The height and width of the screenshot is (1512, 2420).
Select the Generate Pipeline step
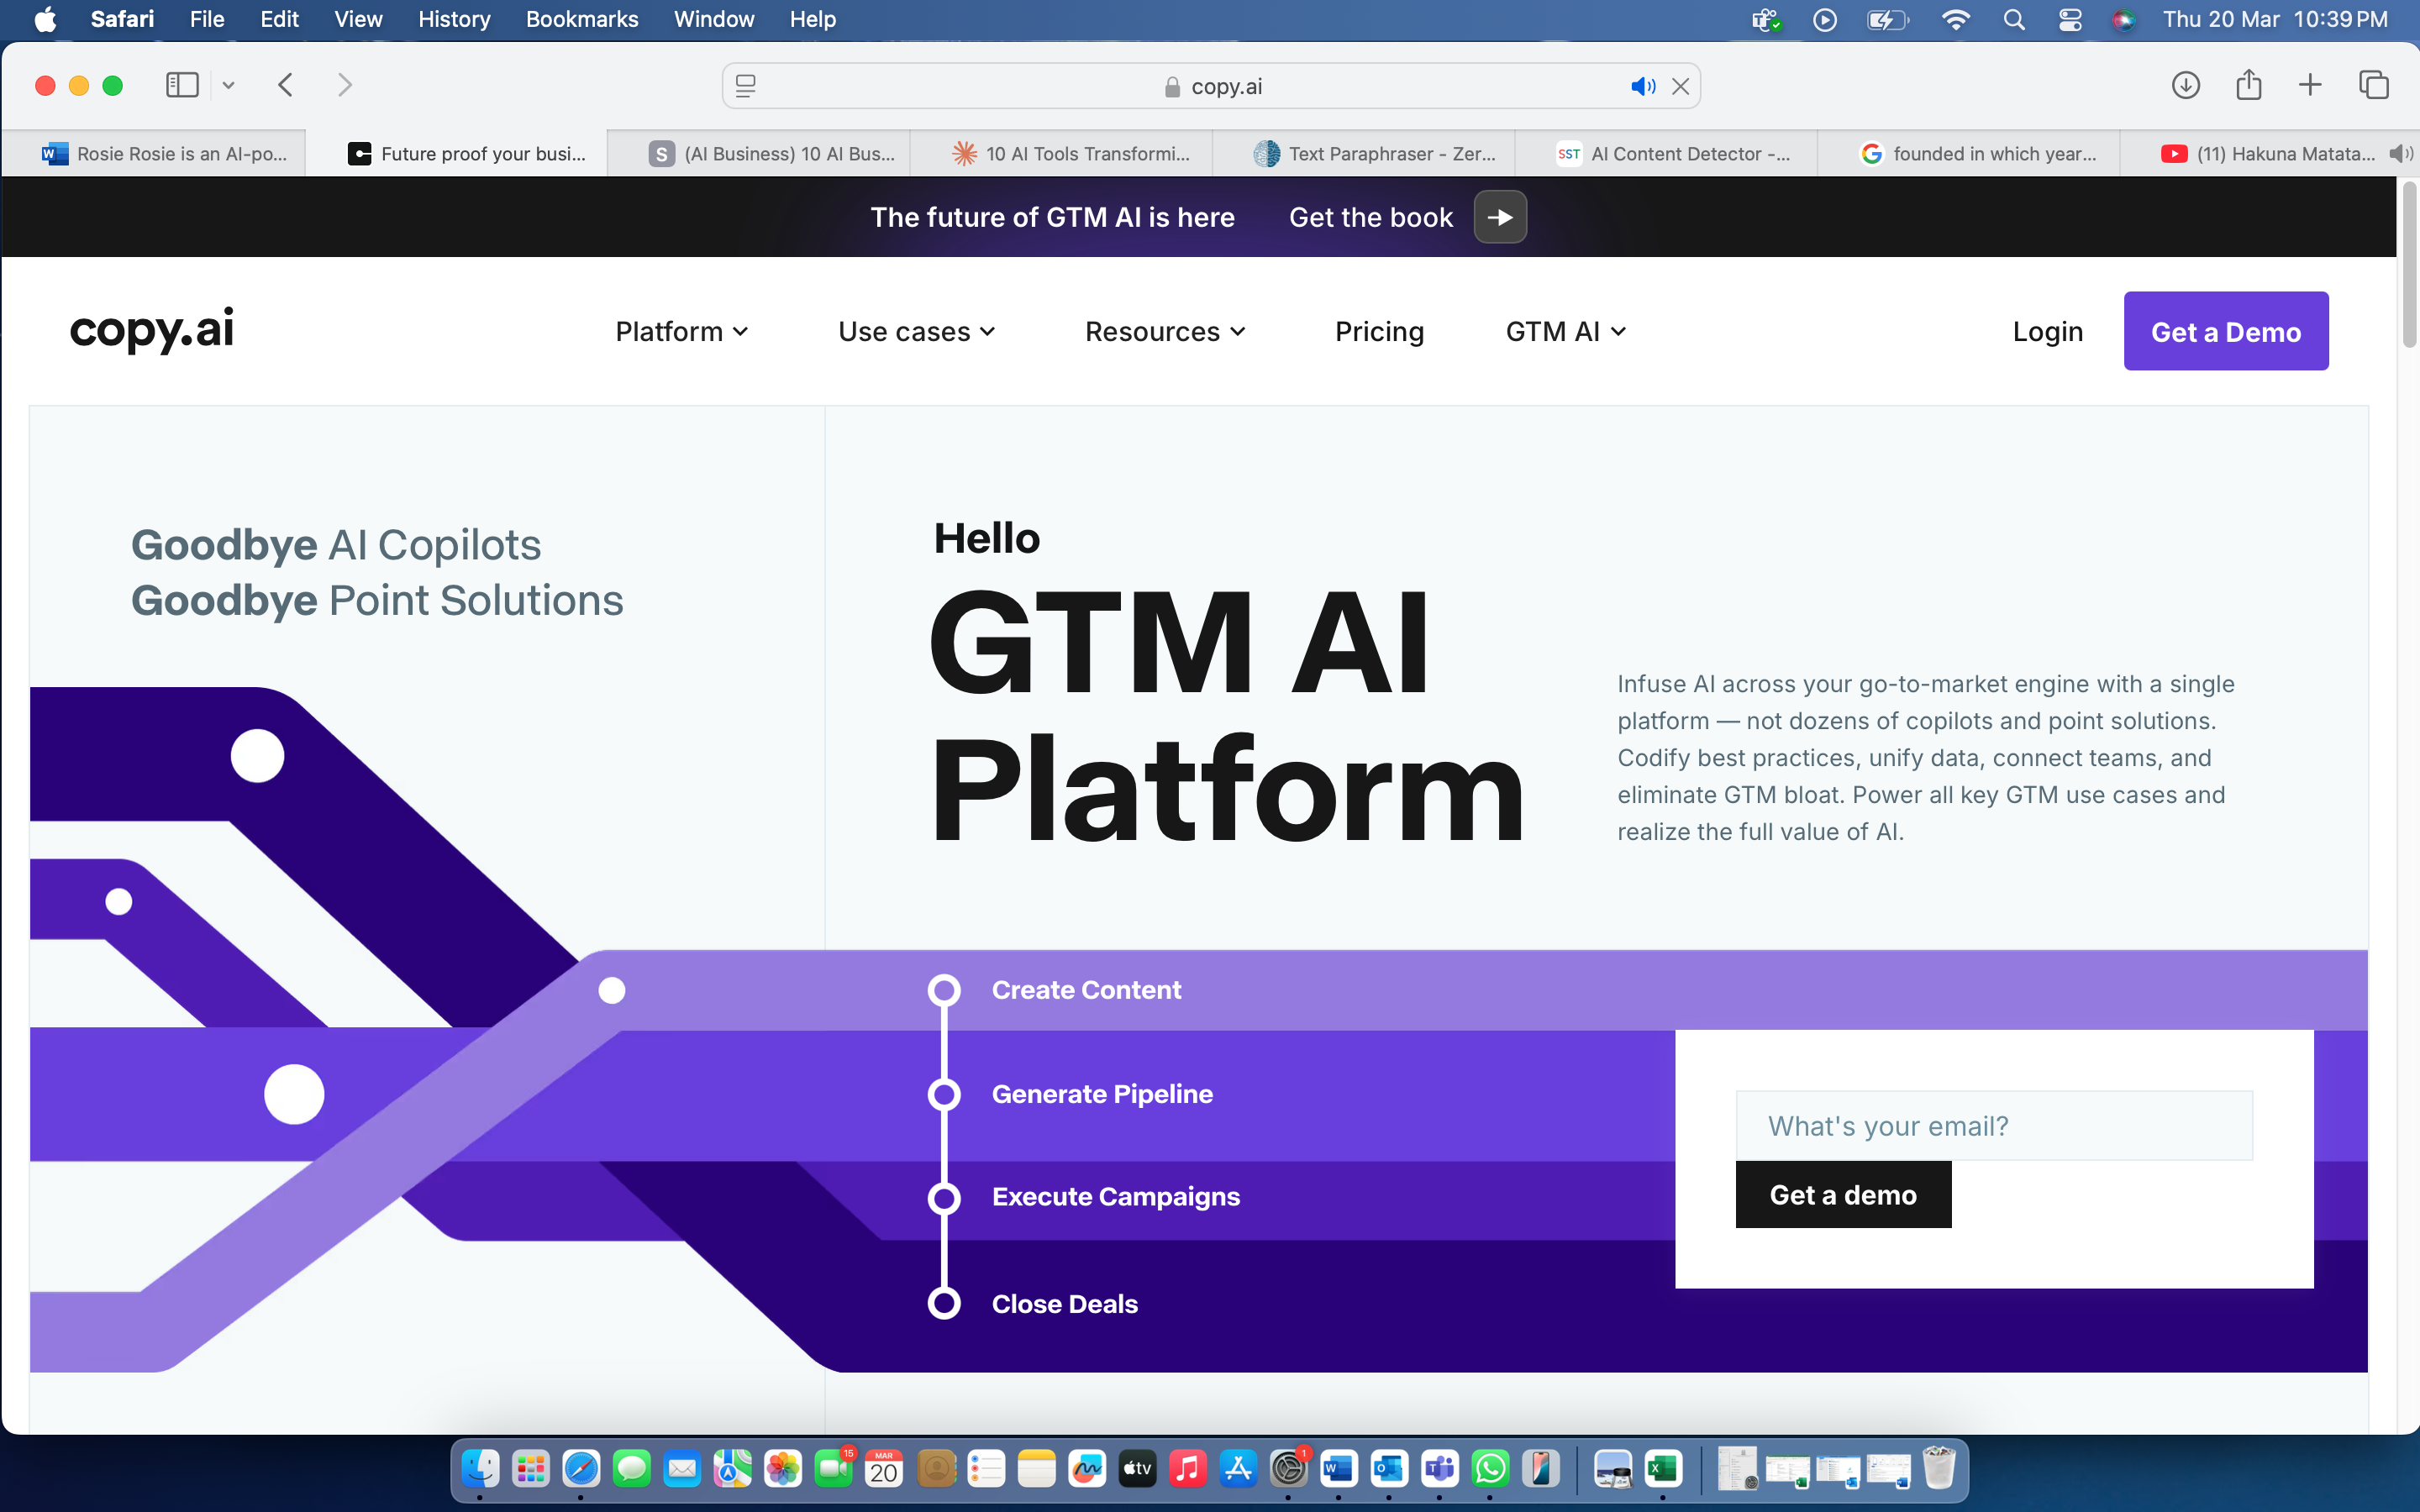coord(1102,1094)
